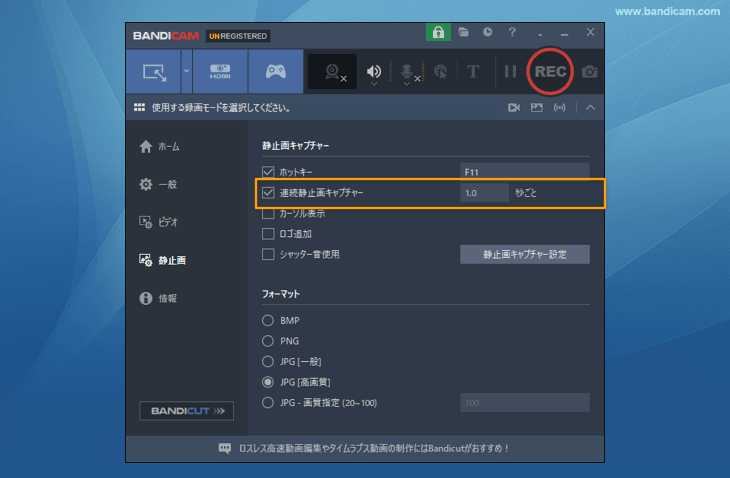Select PNG format radio button
Screen dimensions: 730x478
268,341
